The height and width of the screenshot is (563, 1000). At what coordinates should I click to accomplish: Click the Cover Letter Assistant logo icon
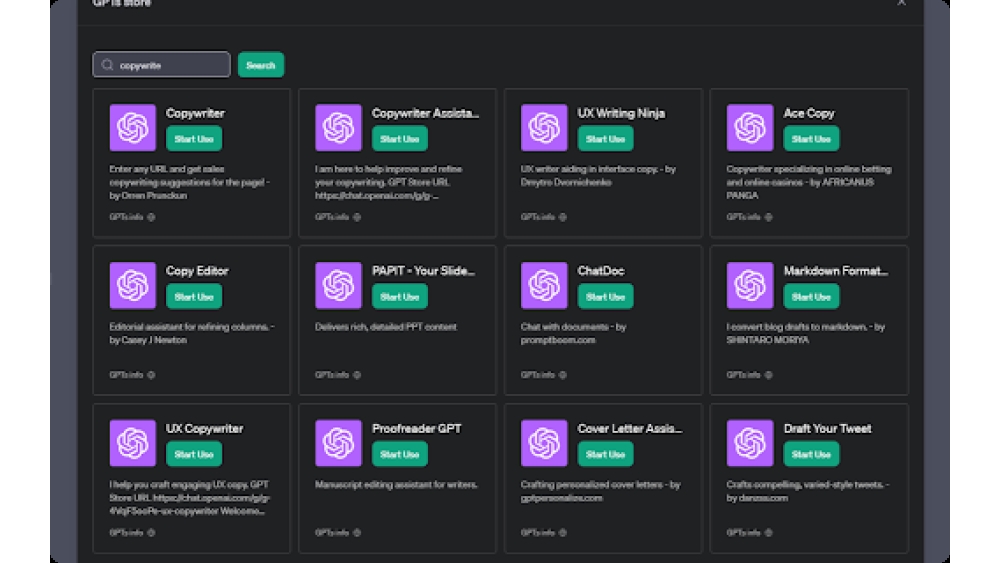click(544, 443)
